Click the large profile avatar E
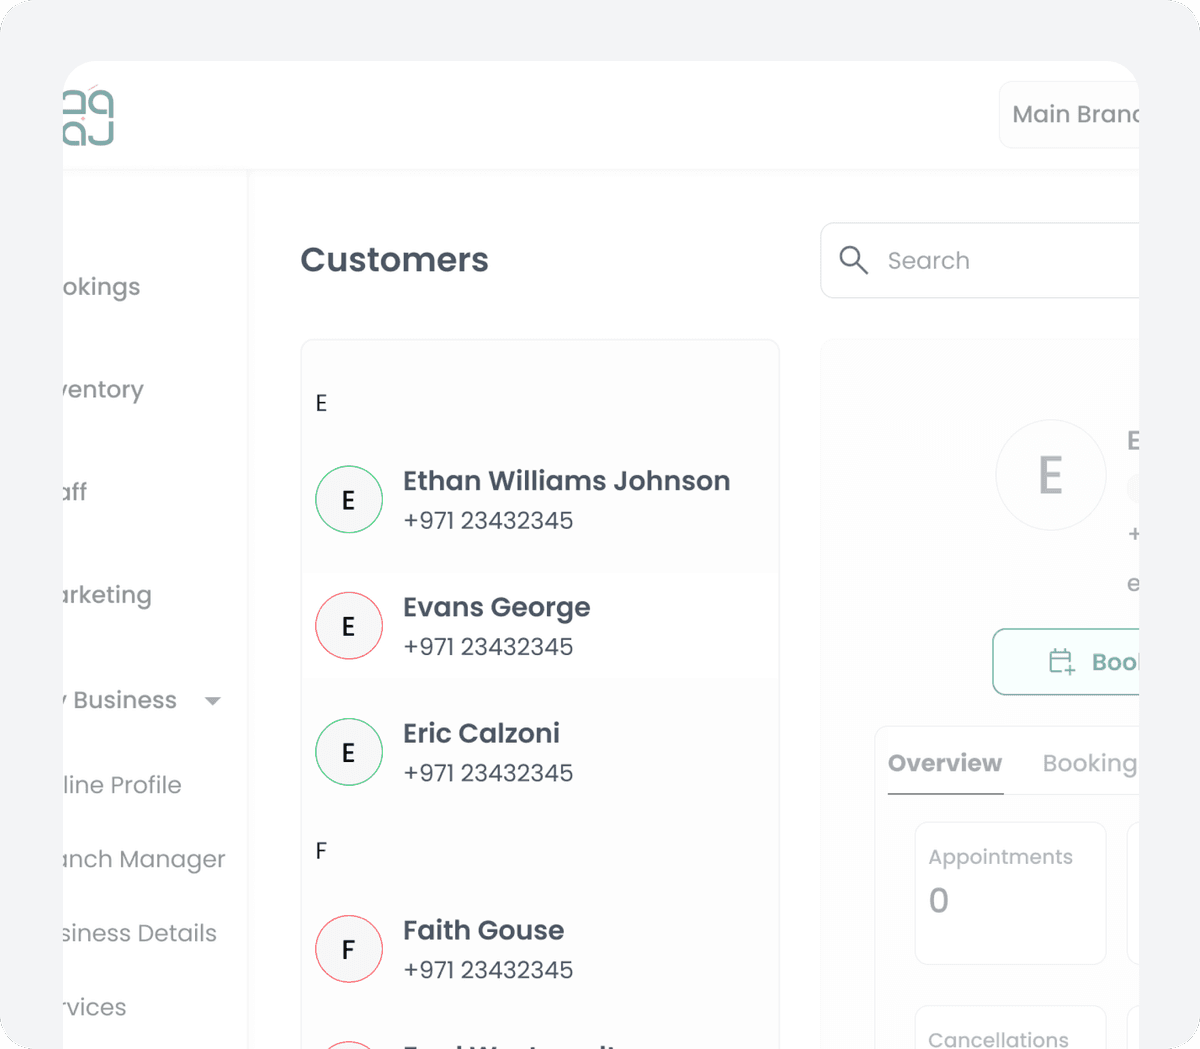 [x=1050, y=475]
